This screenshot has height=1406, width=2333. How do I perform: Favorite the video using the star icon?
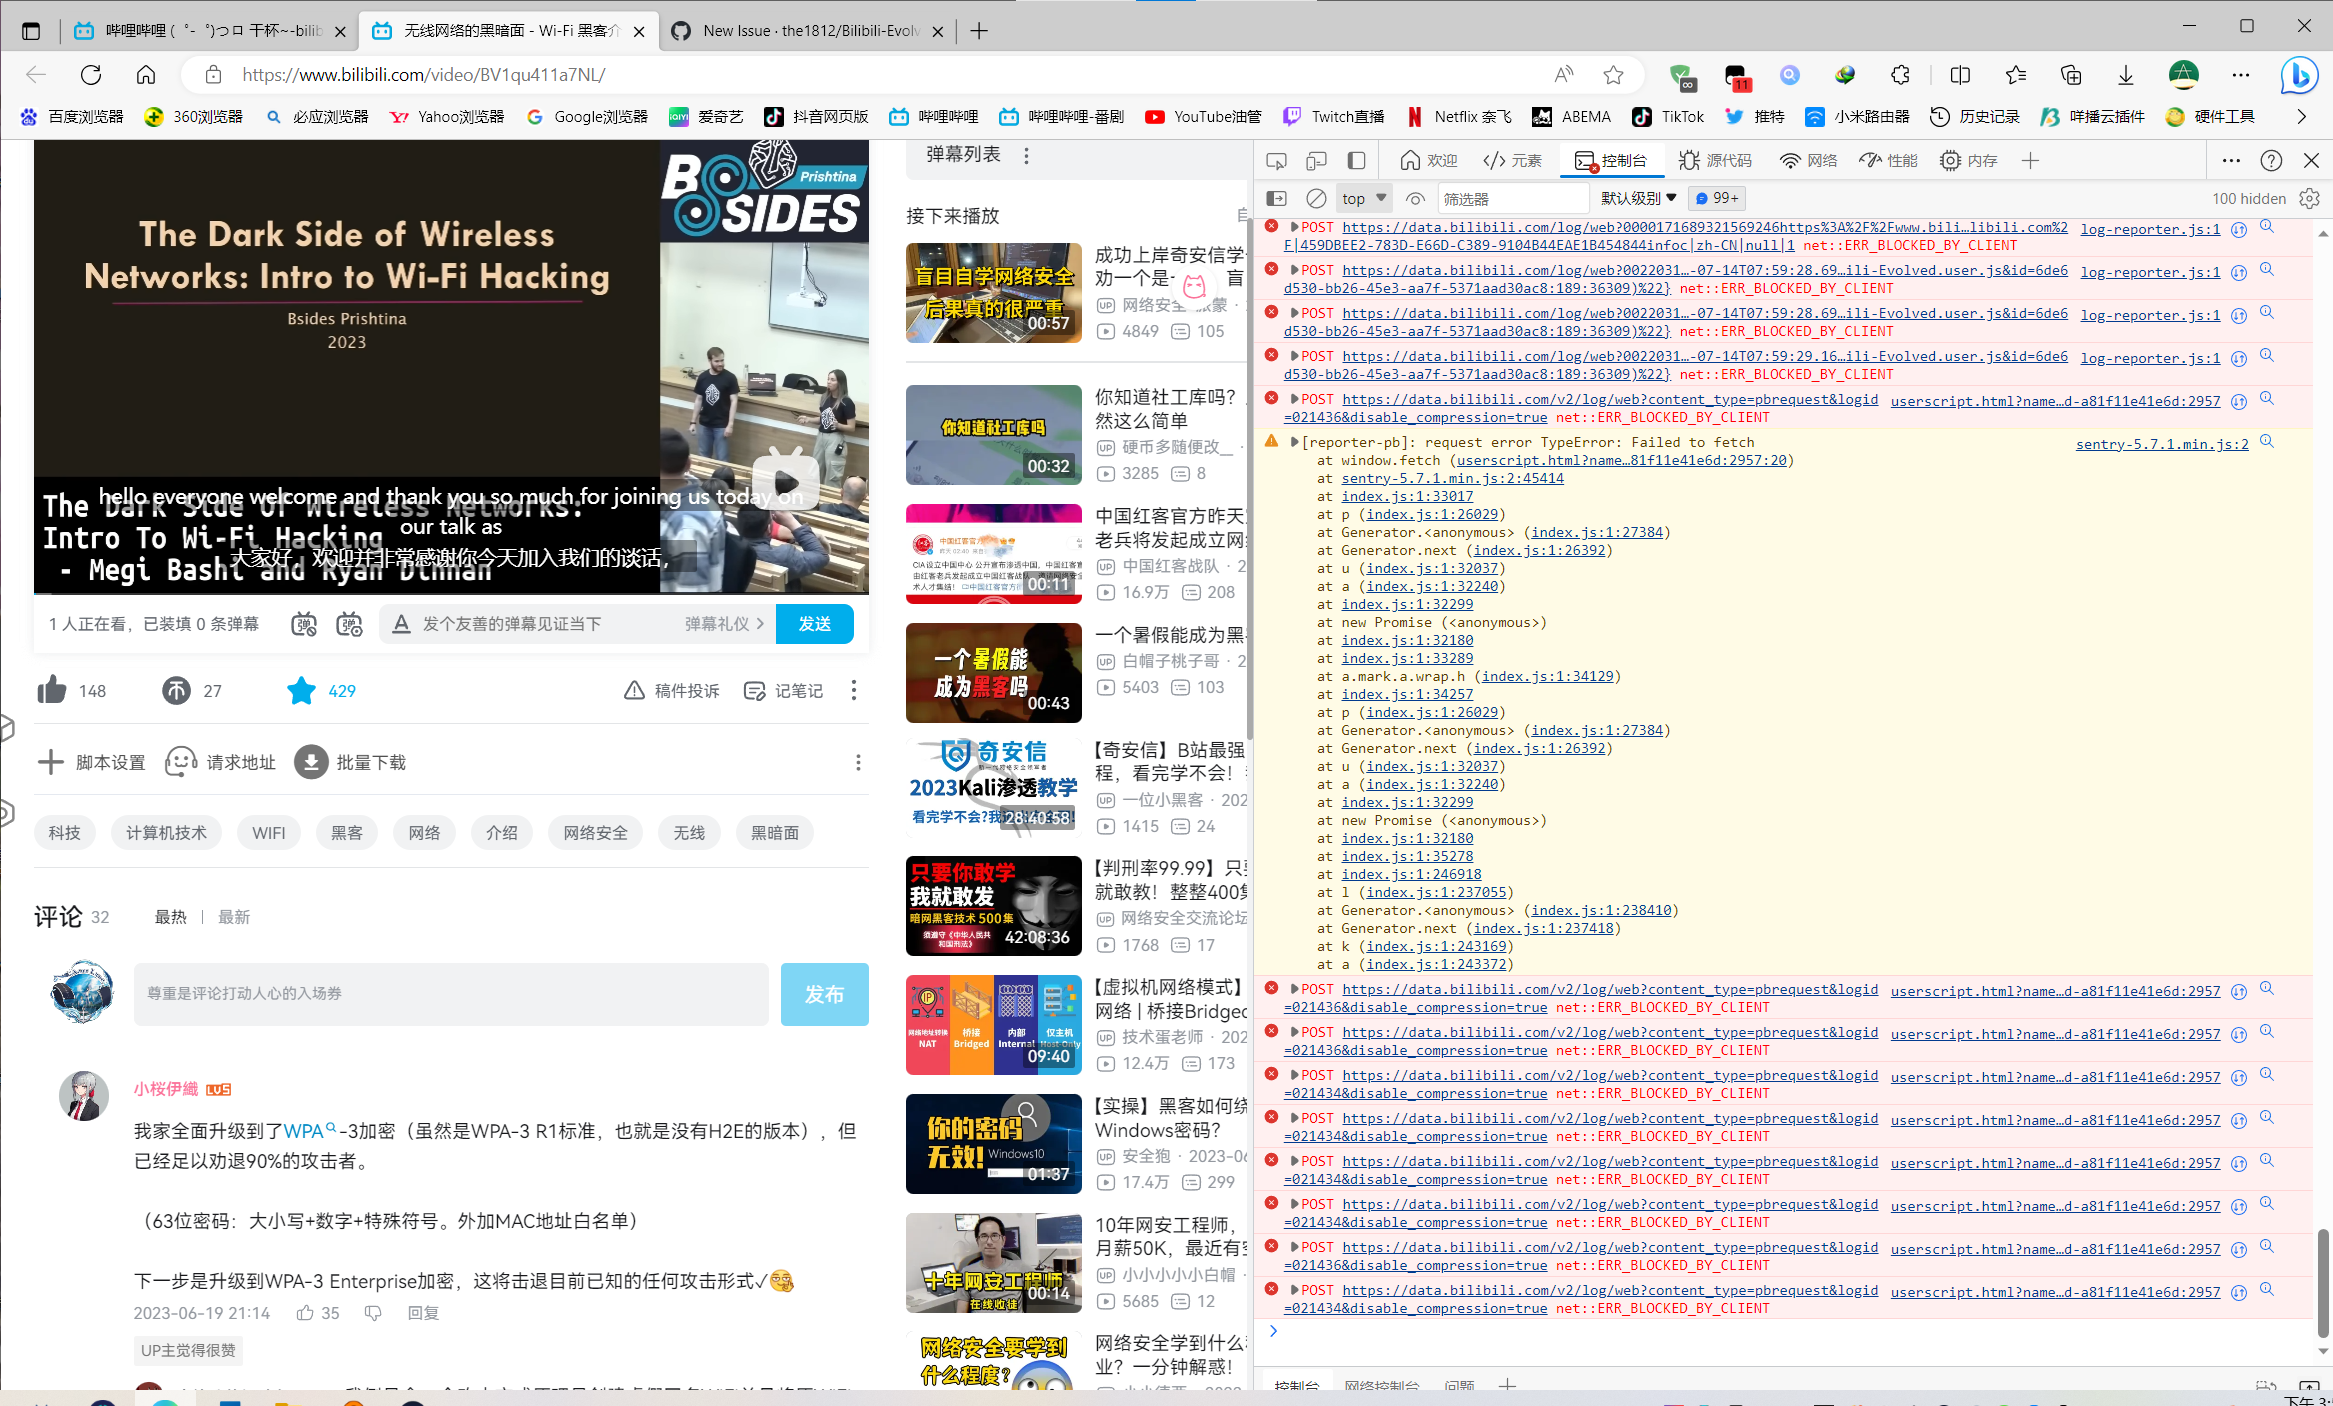tap(301, 690)
